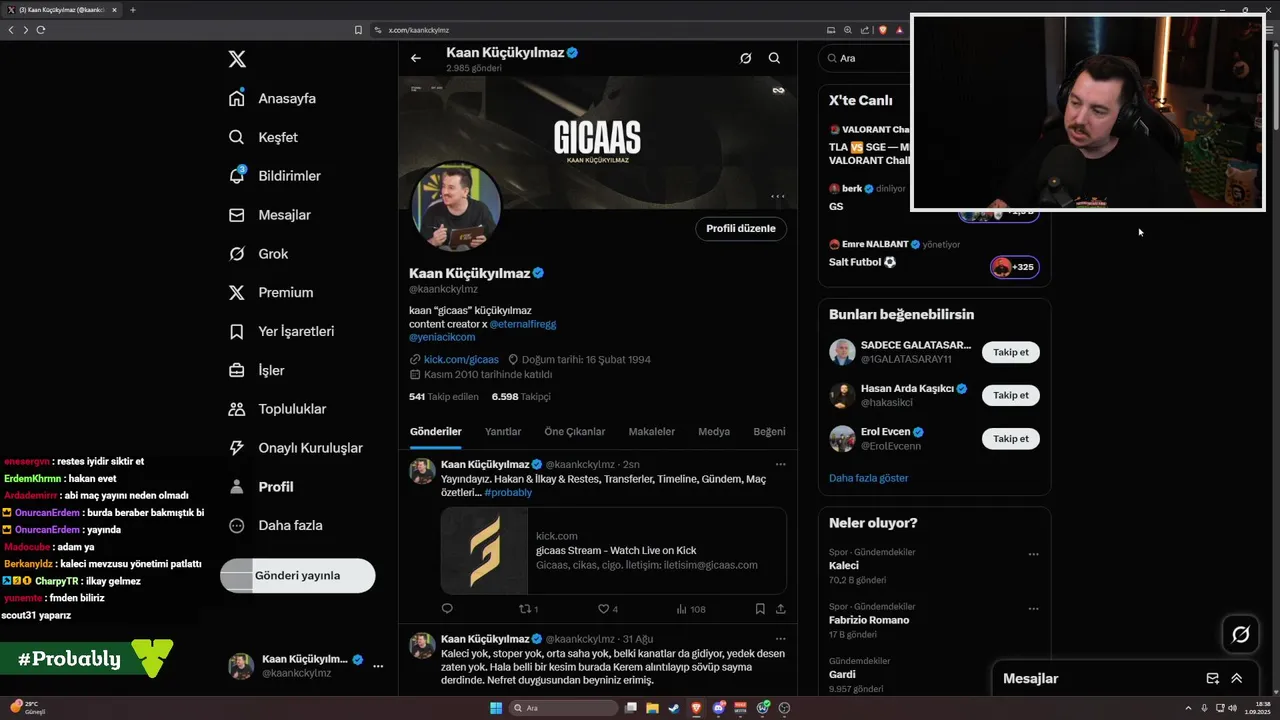Click #probably hashtag in first post
Viewport: 1280px width, 720px height.
point(508,492)
